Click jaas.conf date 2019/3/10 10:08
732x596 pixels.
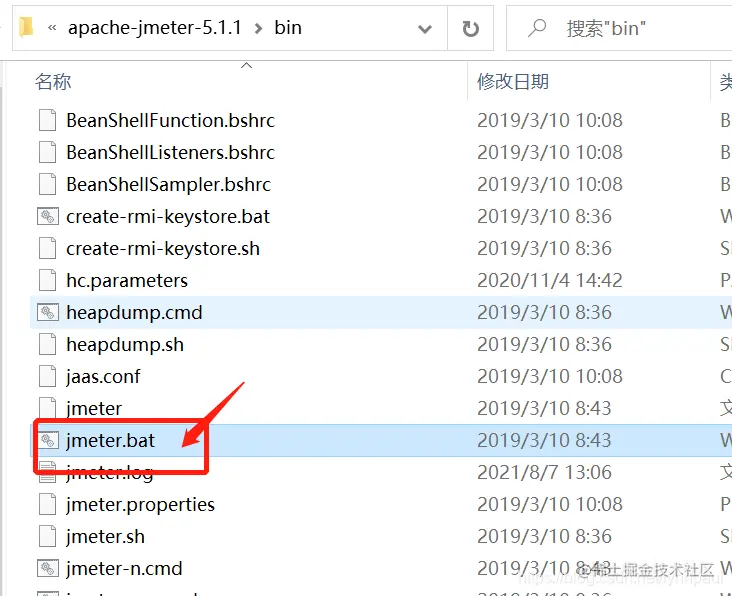pos(550,376)
